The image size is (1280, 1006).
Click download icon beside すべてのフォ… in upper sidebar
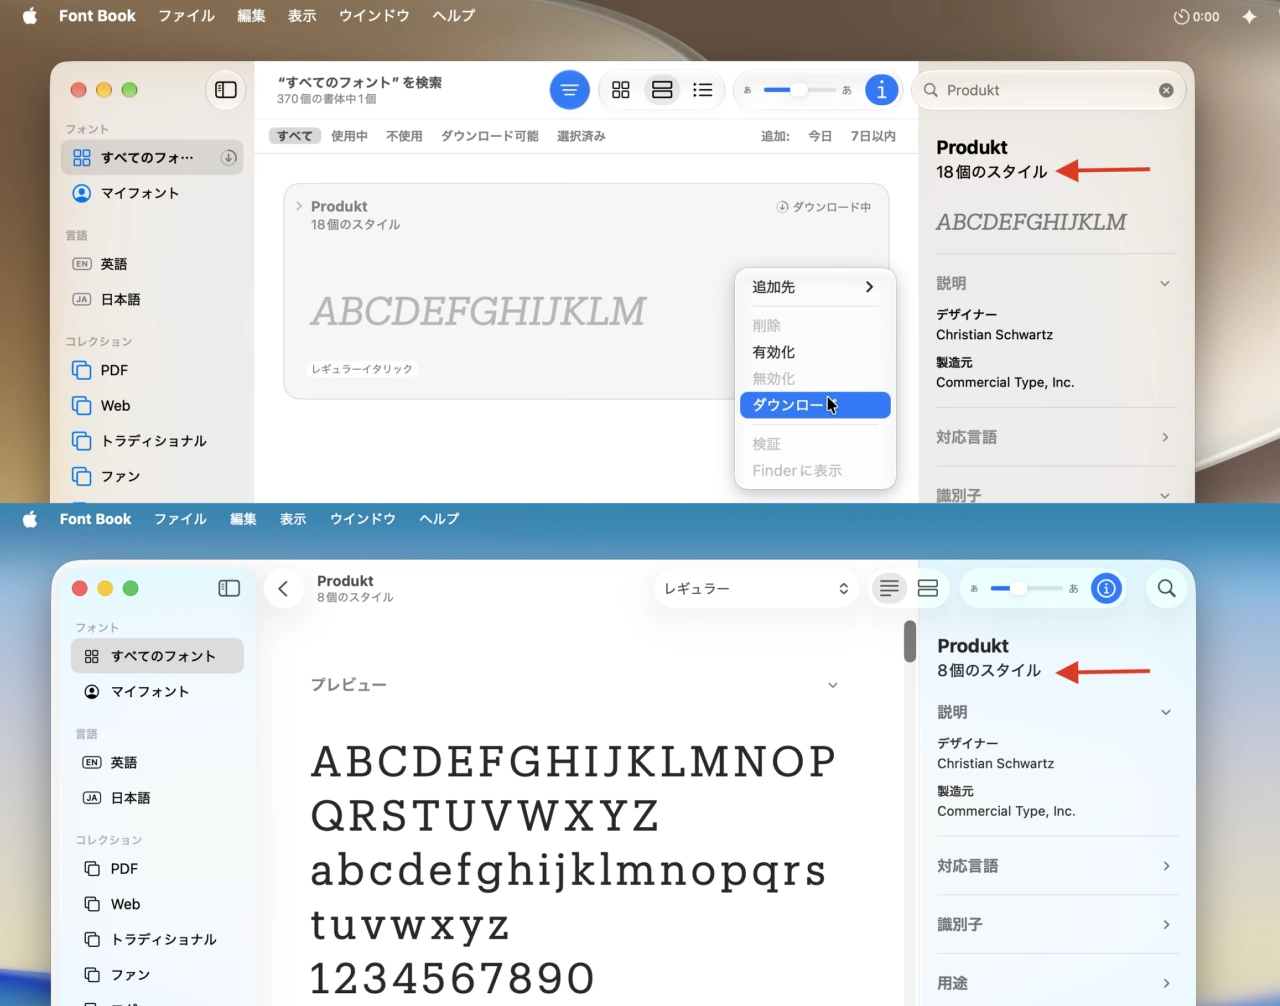point(229,157)
